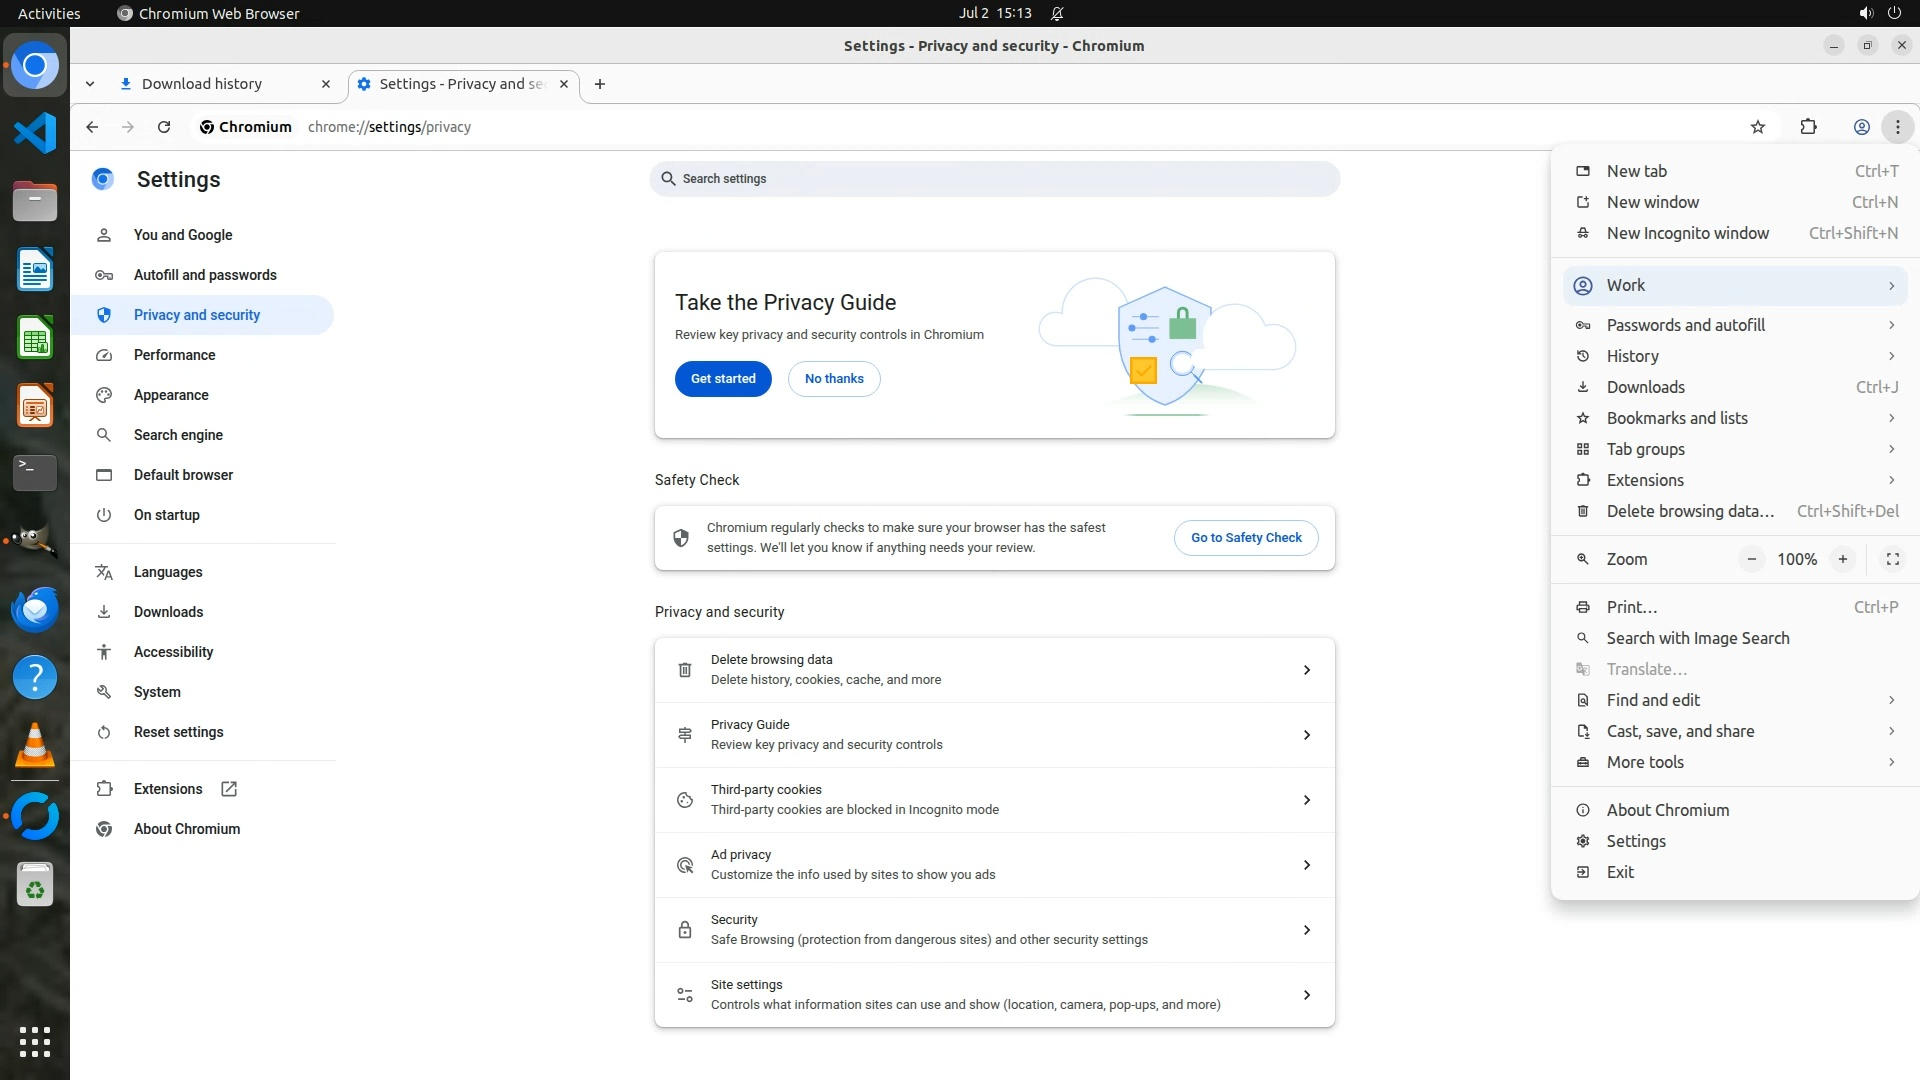
Task: Expand the Bookmarks and lists submenu
Action: 1735,418
